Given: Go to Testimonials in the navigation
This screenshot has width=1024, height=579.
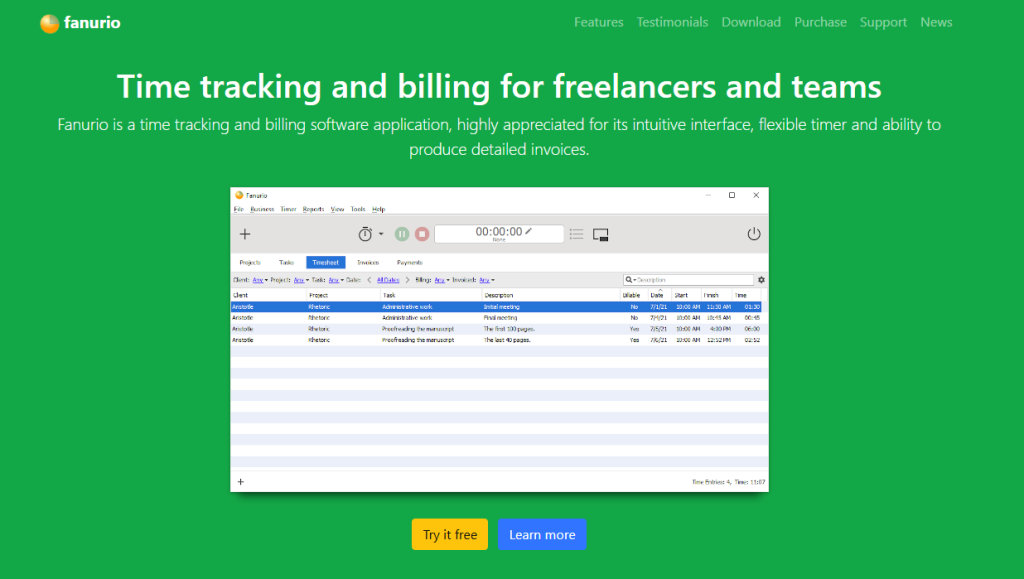Looking at the screenshot, I should (672, 22).
